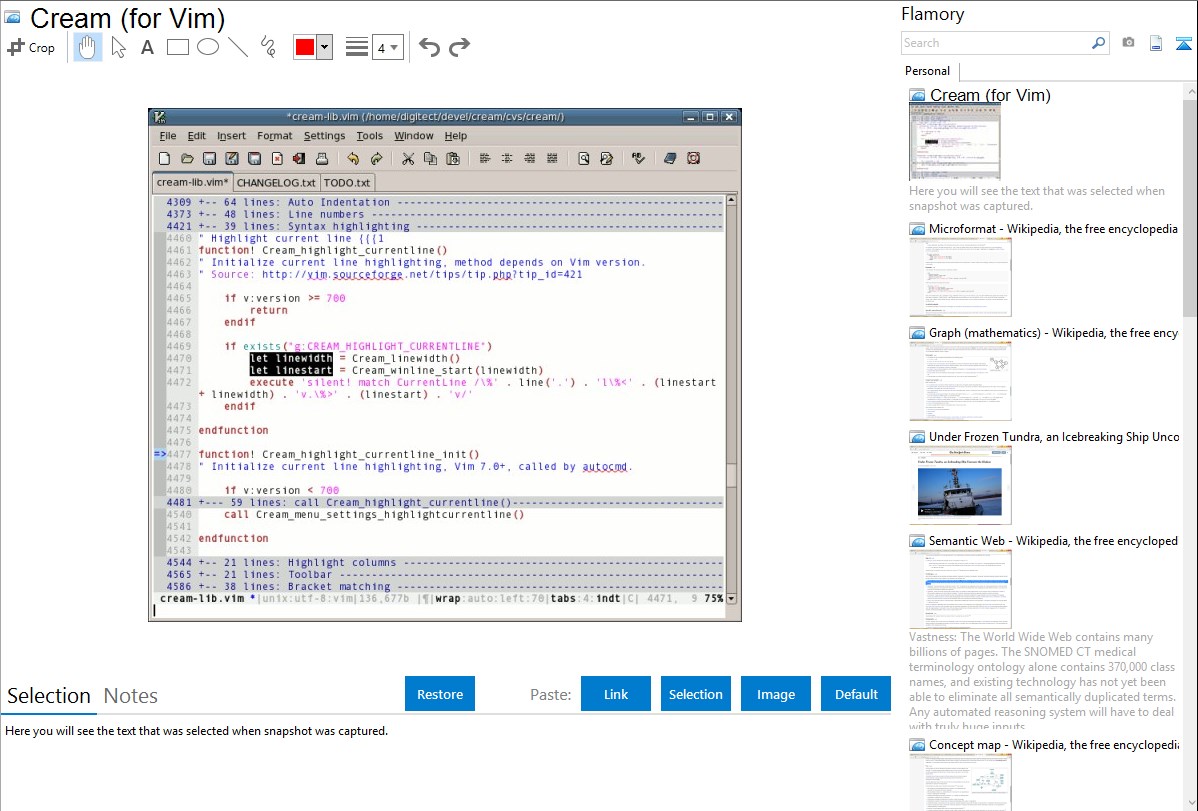Open the Graph (mathematics) snapshot thumbnail
This screenshot has height=811, width=1198.
[x=960, y=381]
